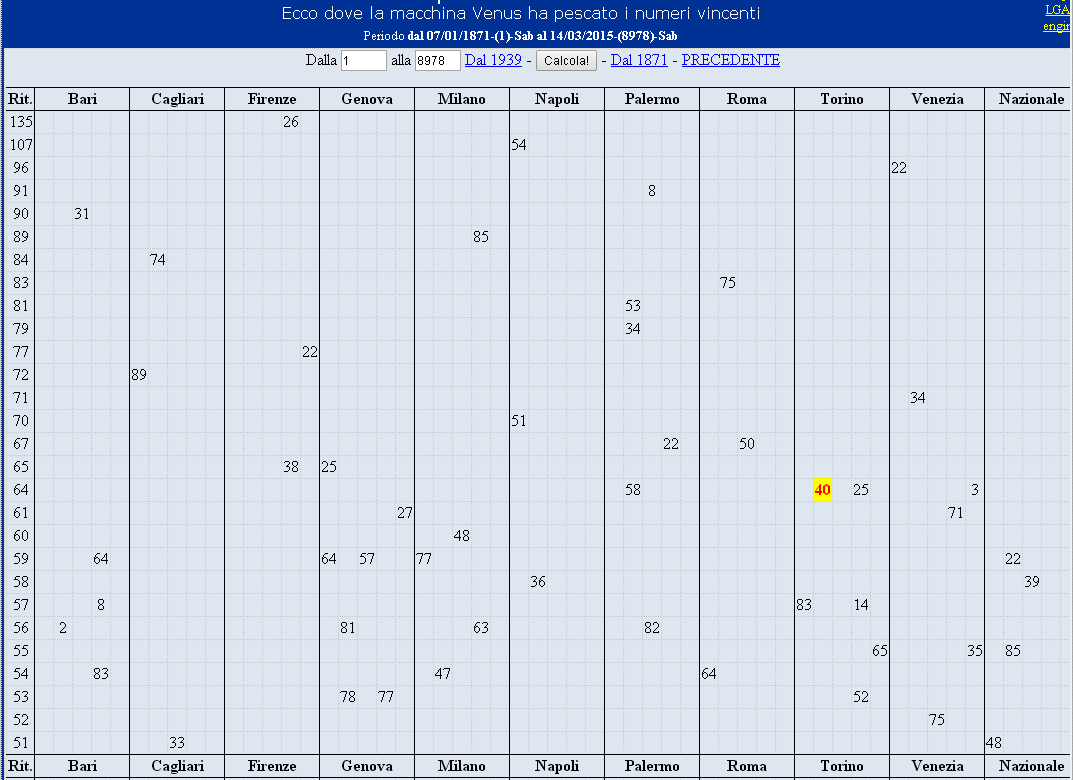1073x780 pixels.
Task: Select number 2 in Bari row 56
Action: point(63,628)
